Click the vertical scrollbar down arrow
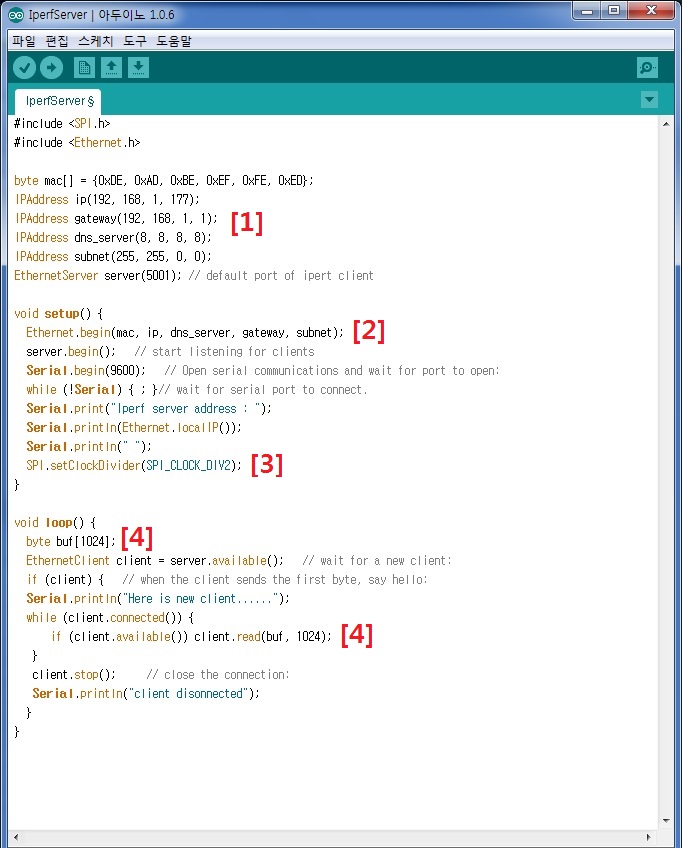The image size is (682, 848). tap(666, 820)
